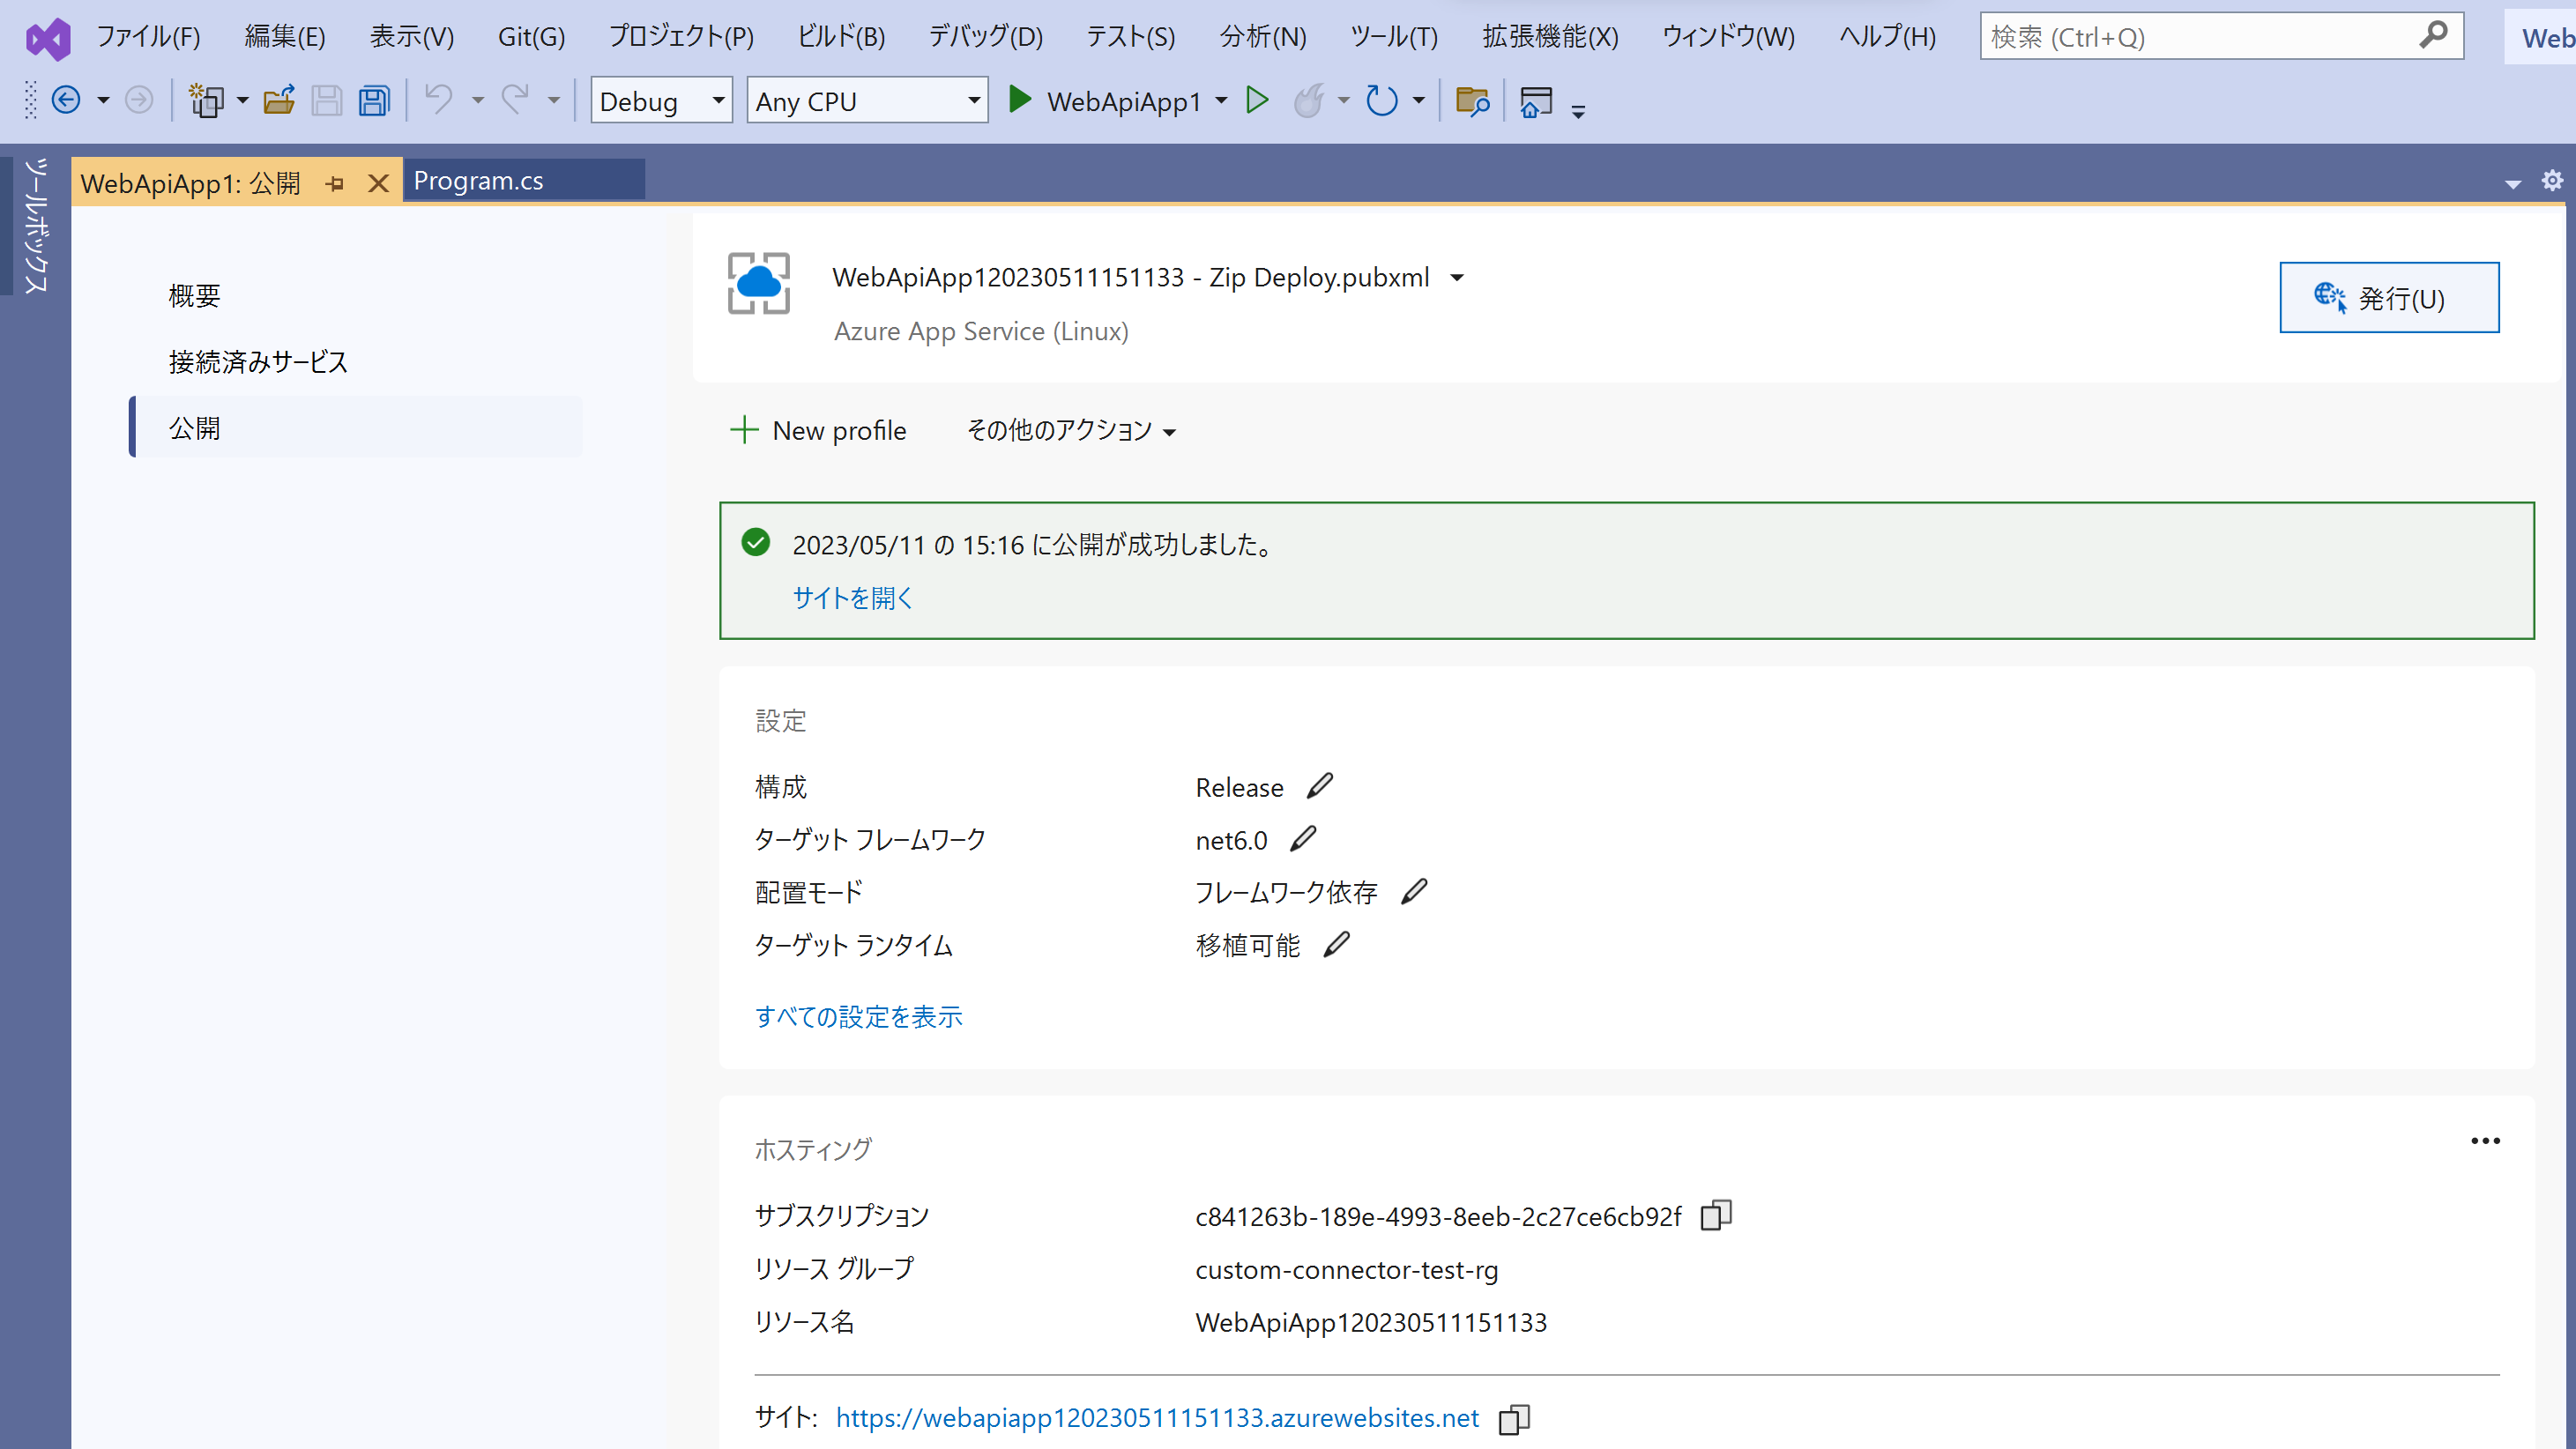
Task: Navigate backward with the back arrow
Action: 66,100
